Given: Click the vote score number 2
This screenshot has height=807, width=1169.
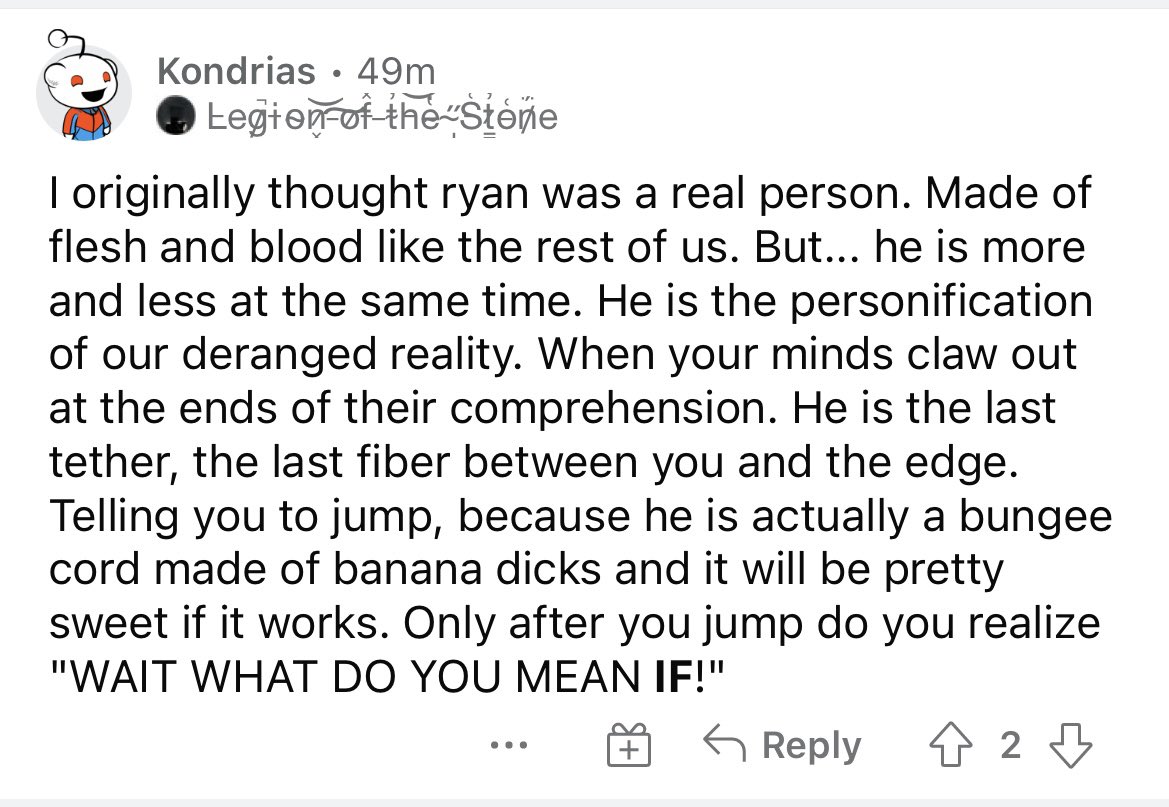Looking at the screenshot, I should pos(1010,745).
